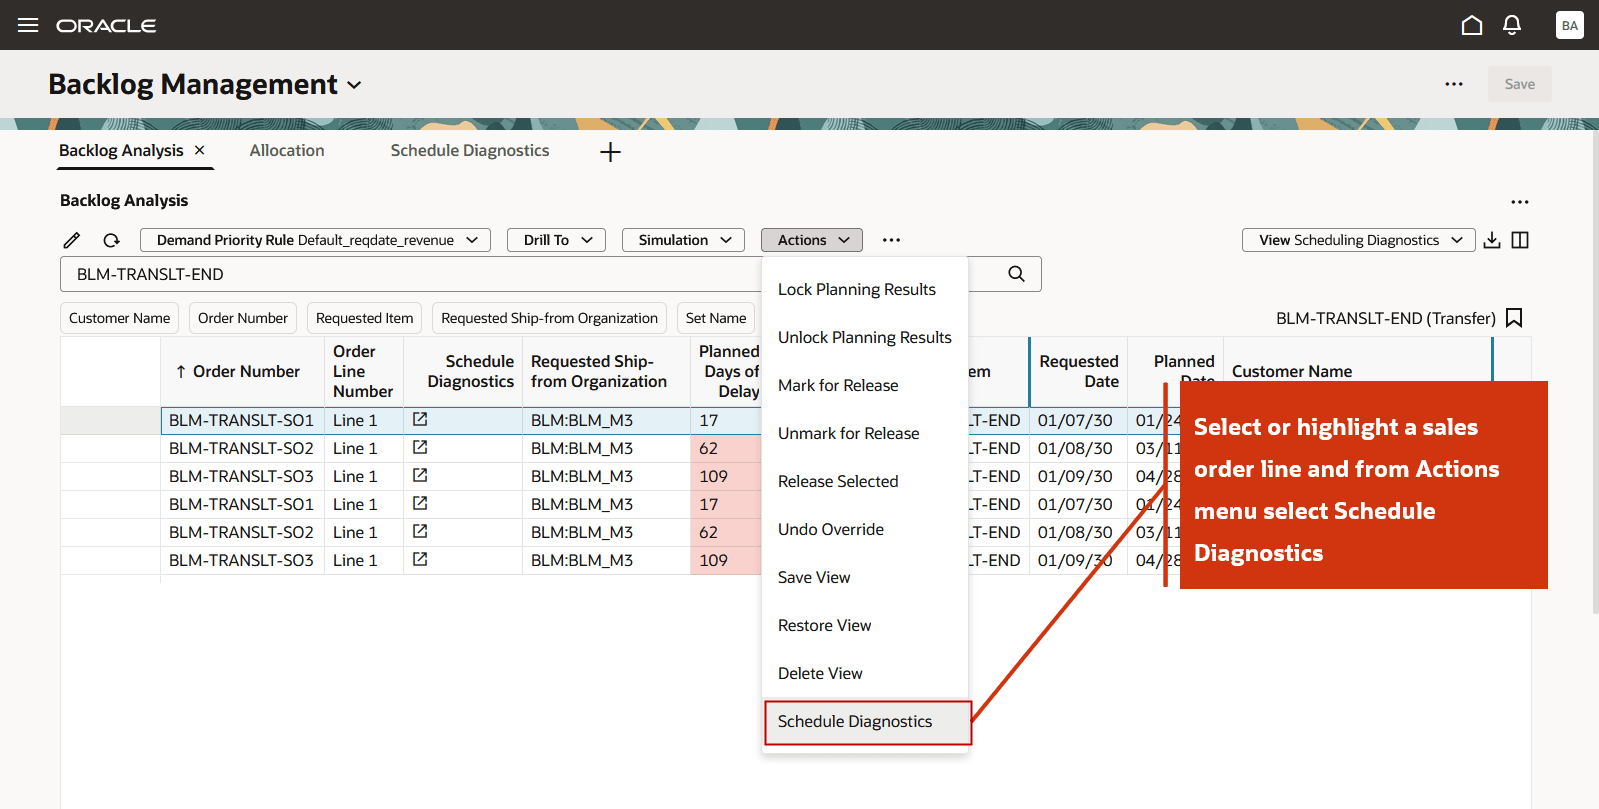Open schedule diagnostics icon for first BLM-TRANSLT-SO1 row

pyautogui.click(x=420, y=419)
